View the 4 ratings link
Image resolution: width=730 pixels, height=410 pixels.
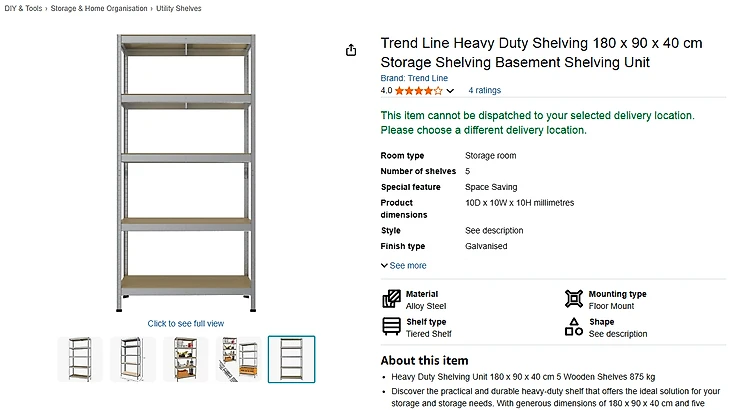tap(484, 90)
